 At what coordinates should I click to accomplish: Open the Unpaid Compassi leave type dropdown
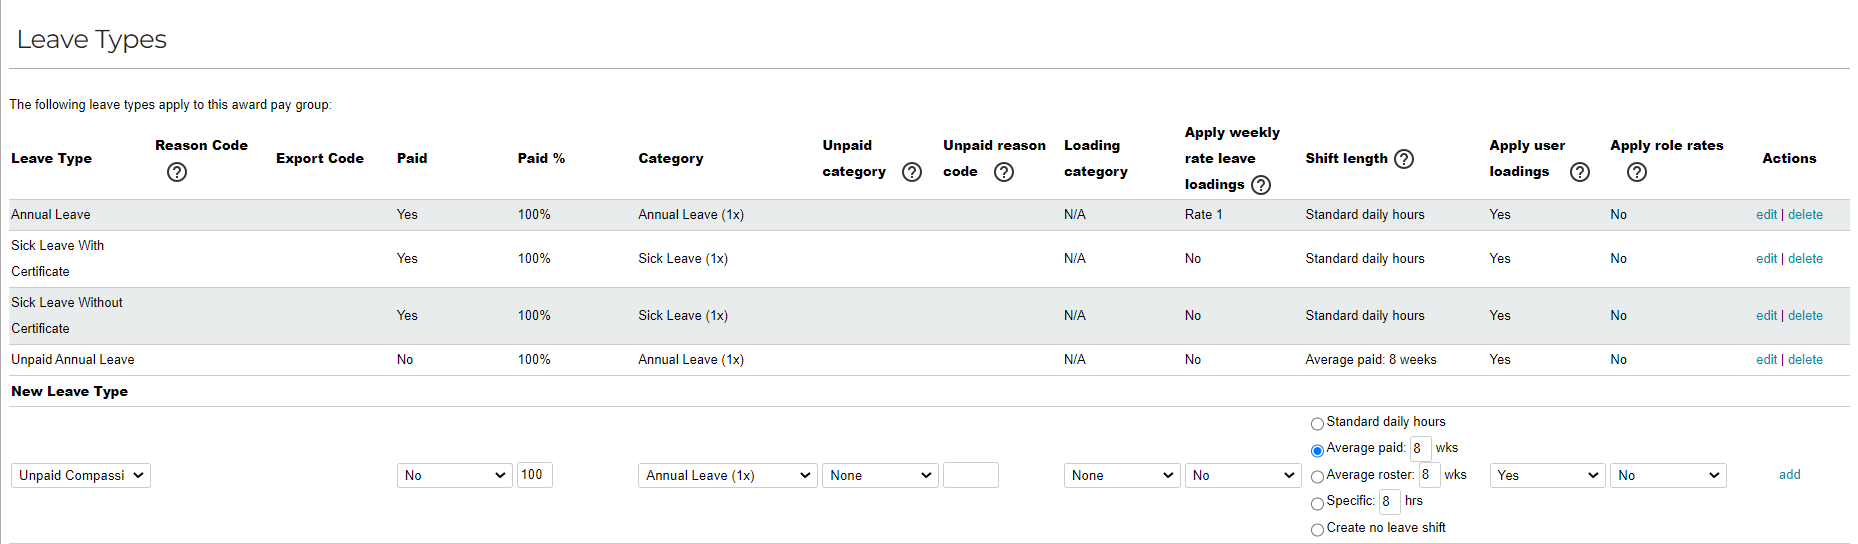81,475
